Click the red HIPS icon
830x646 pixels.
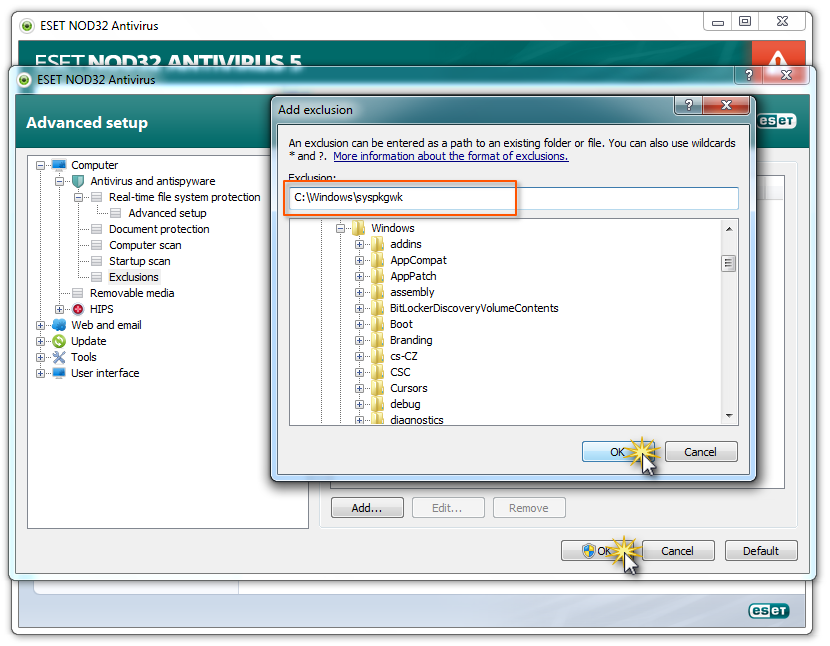pos(78,309)
